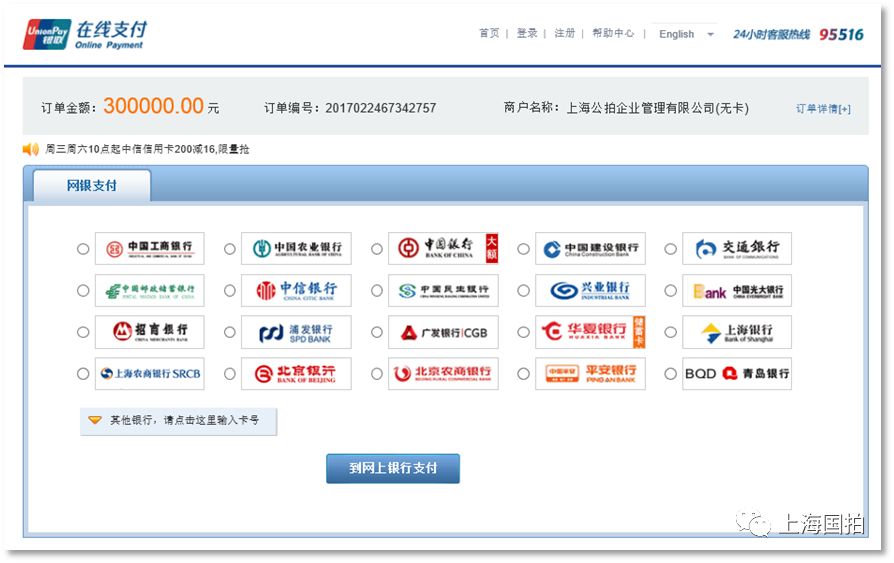Image resolution: width=894 pixels, height=563 pixels.
Task: Click the 兴业银行 Industrial Bank logo
Action: coord(590,291)
